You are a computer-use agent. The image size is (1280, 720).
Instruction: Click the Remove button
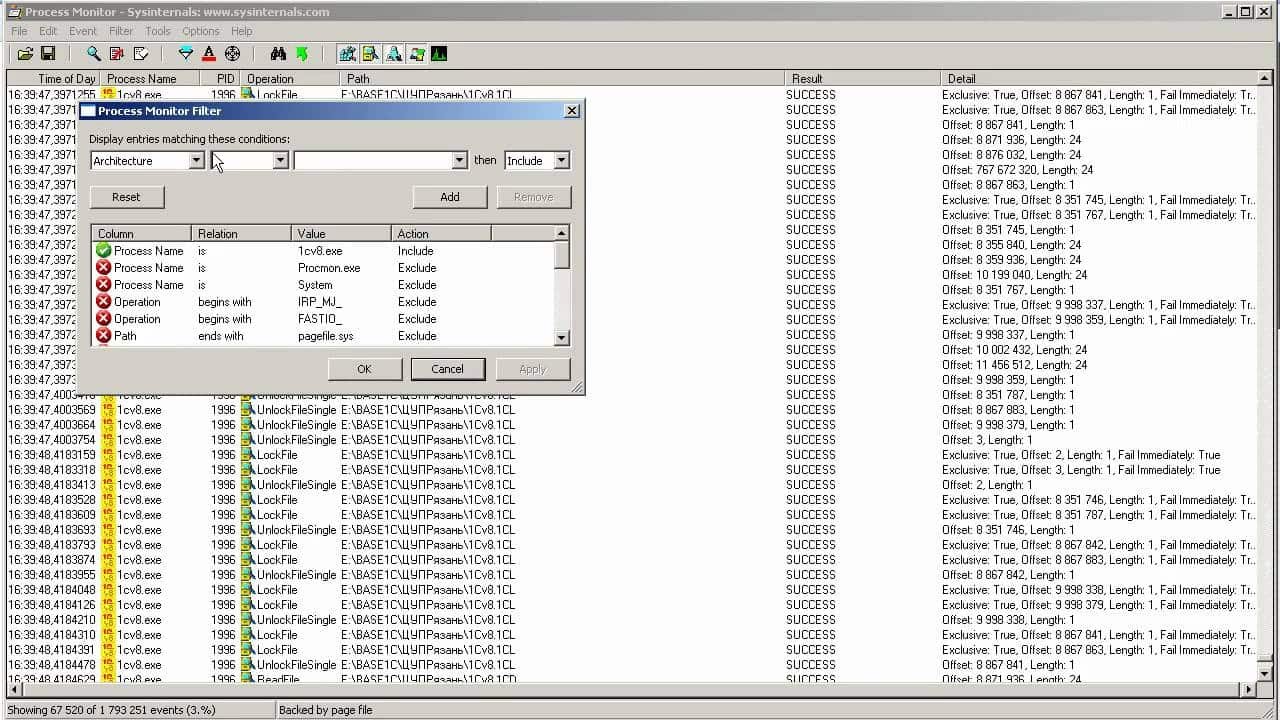coord(533,197)
